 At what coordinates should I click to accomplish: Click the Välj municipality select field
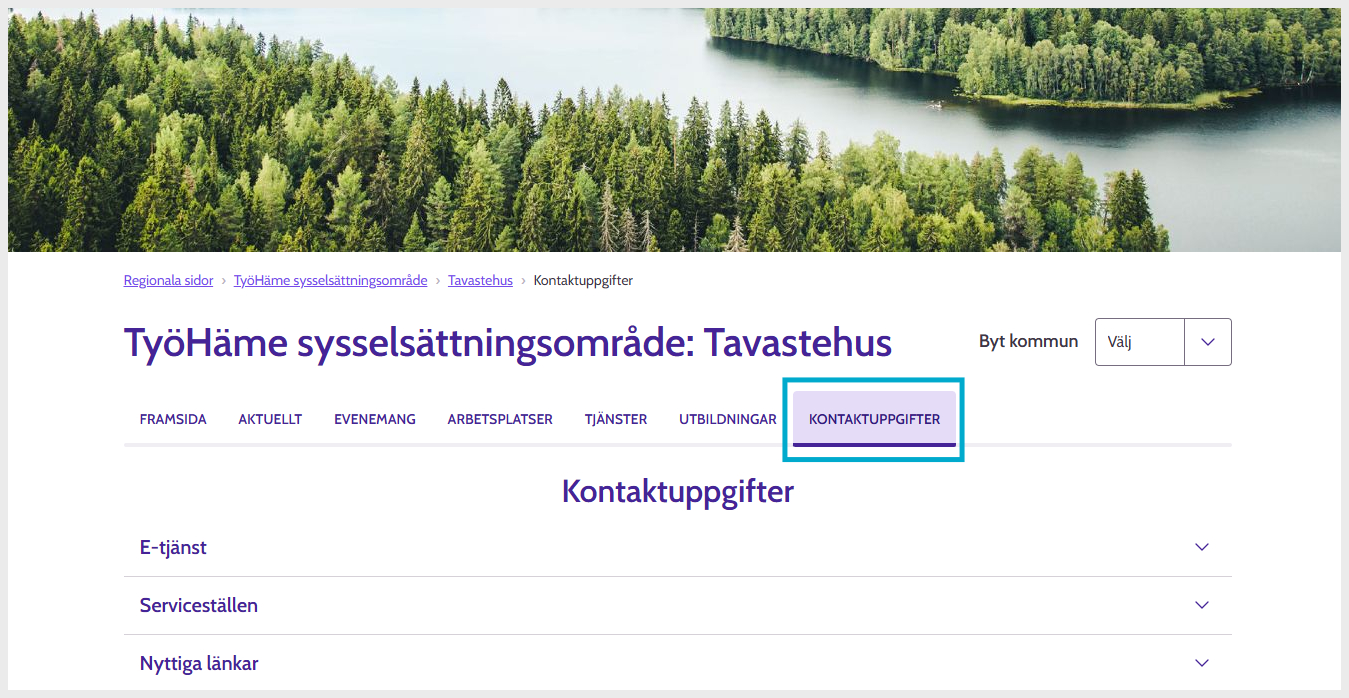tap(1163, 342)
